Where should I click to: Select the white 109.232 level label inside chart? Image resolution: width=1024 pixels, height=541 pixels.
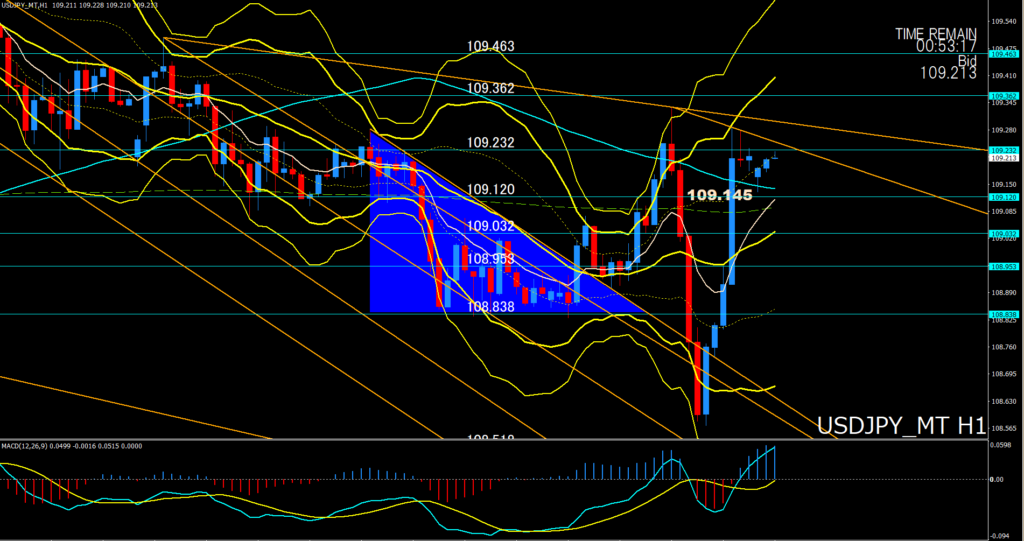pyautogui.click(x=490, y=142)
